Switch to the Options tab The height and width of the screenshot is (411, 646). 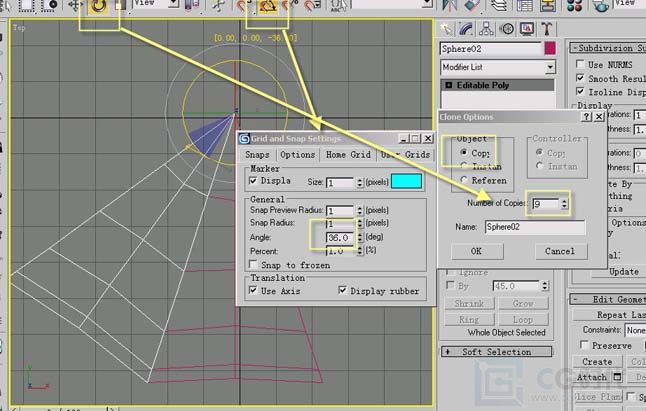coord(297,155)
